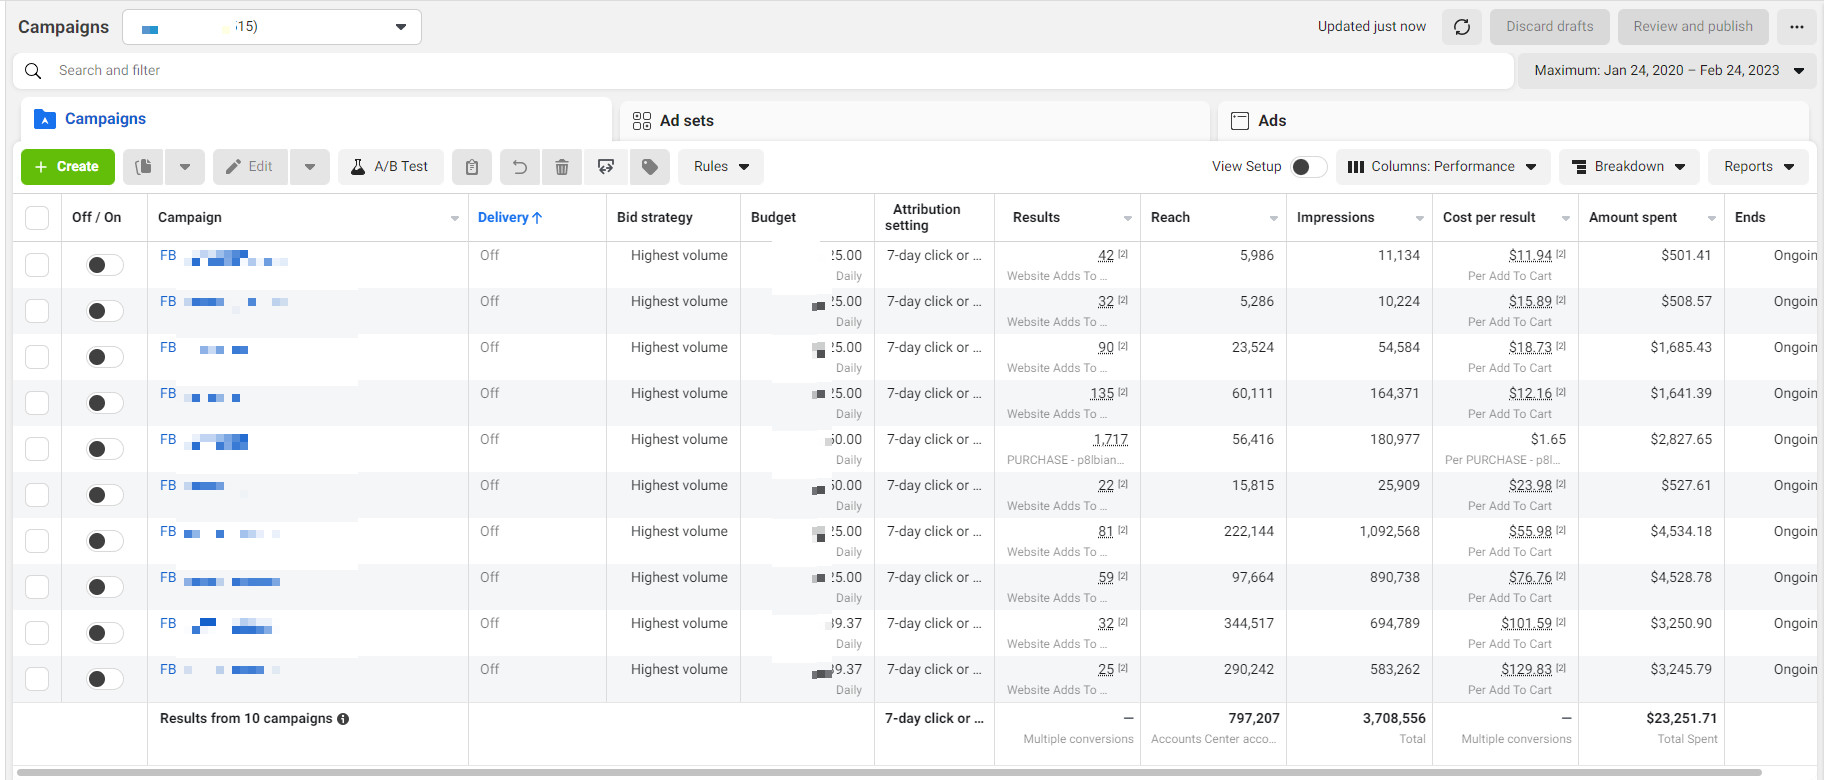Check the box for the $4,528.78 campaign row

coord(37,587)
